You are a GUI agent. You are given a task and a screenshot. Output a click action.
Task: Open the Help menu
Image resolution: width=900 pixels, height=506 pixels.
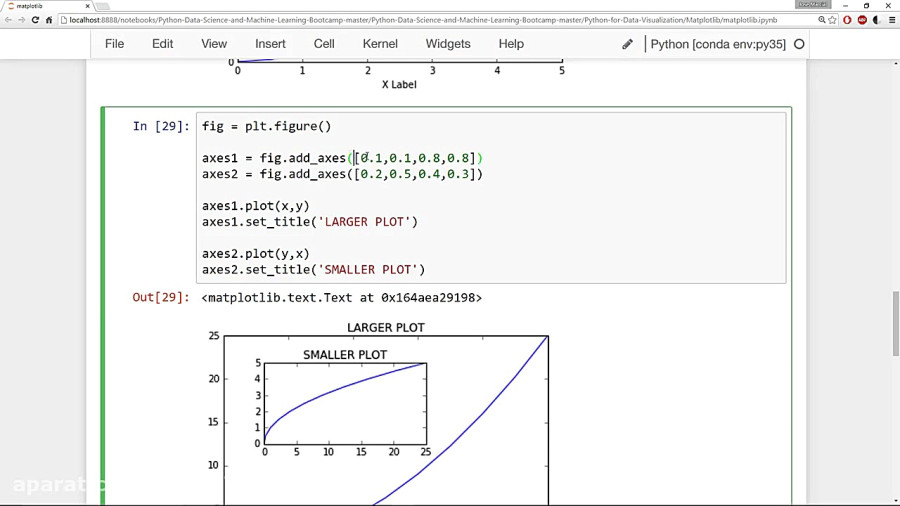[511, 44]
